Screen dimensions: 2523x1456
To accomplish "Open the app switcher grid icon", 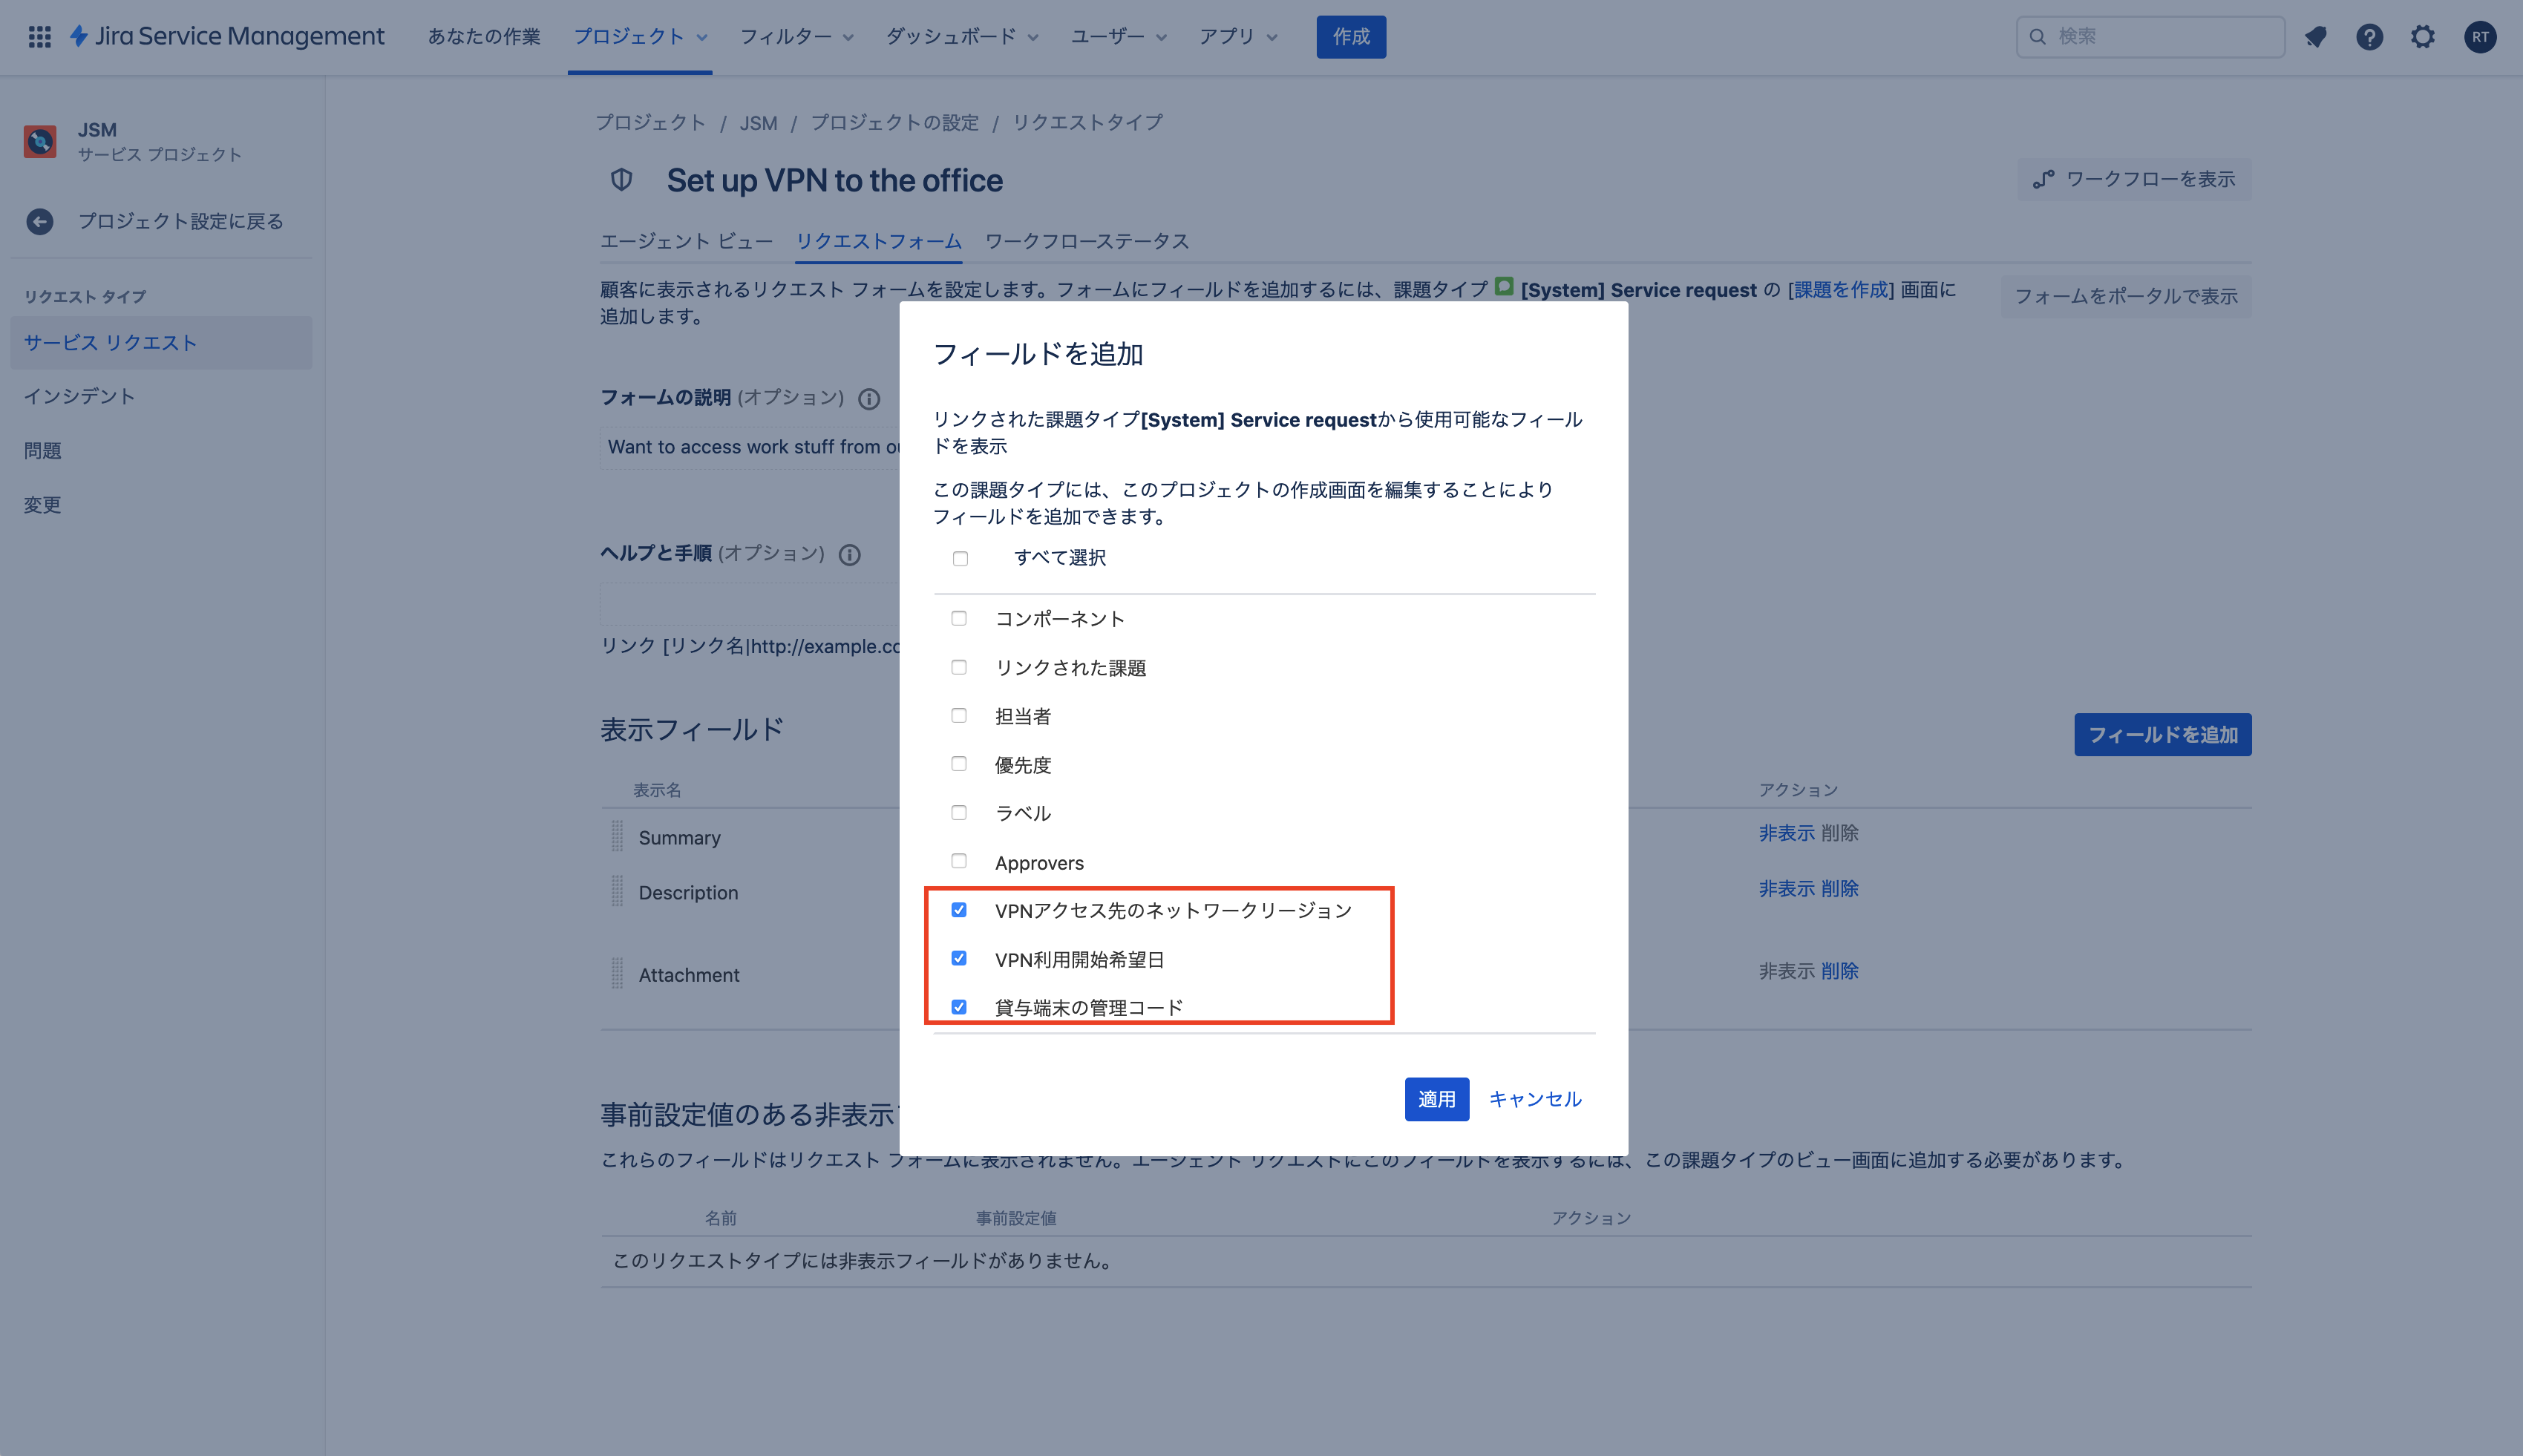I will (39, 37).
